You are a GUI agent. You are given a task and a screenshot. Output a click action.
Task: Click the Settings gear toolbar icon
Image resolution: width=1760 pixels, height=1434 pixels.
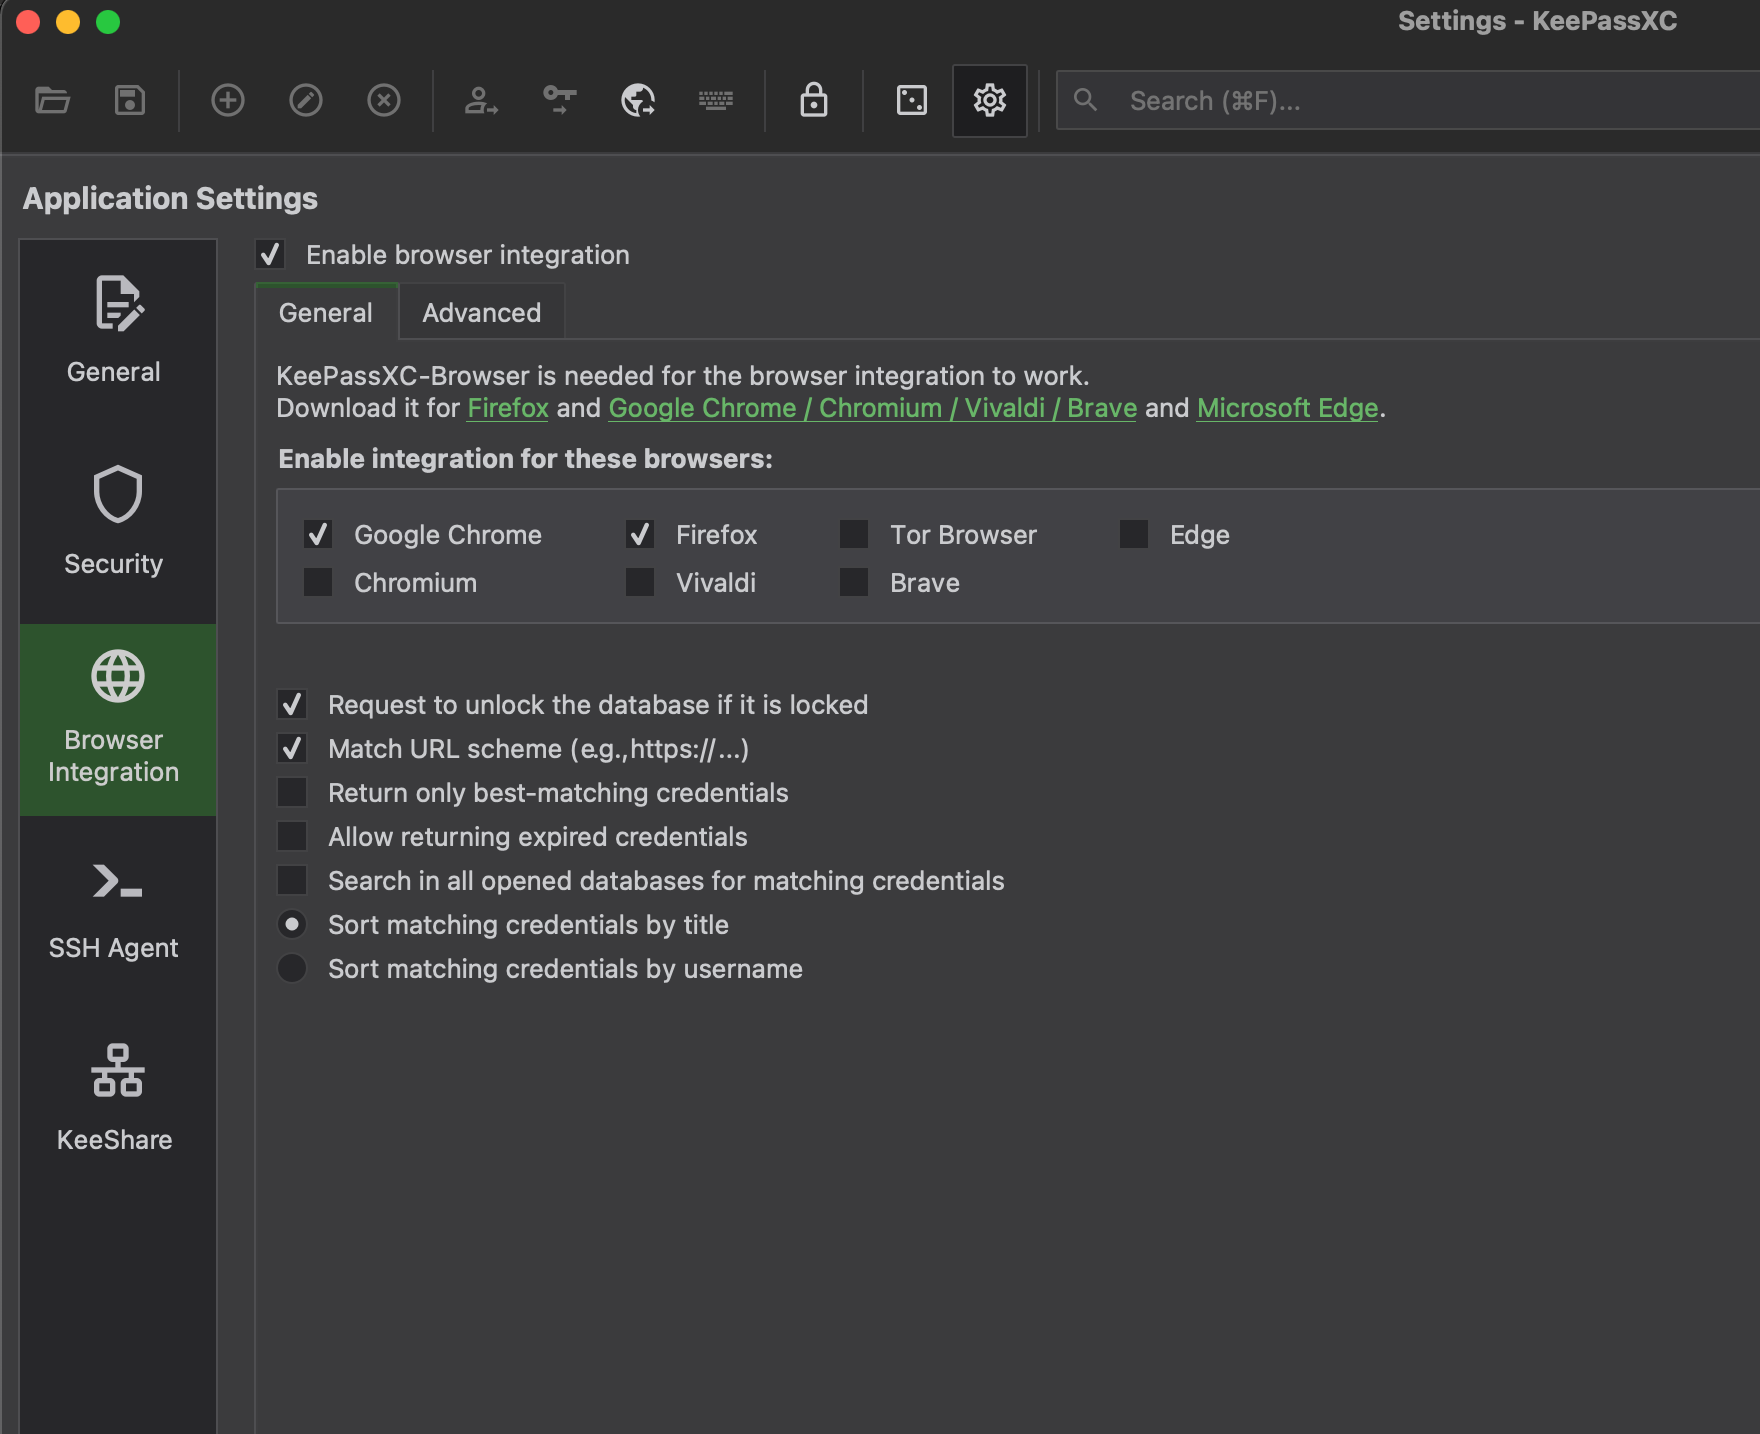pos(990,101)
